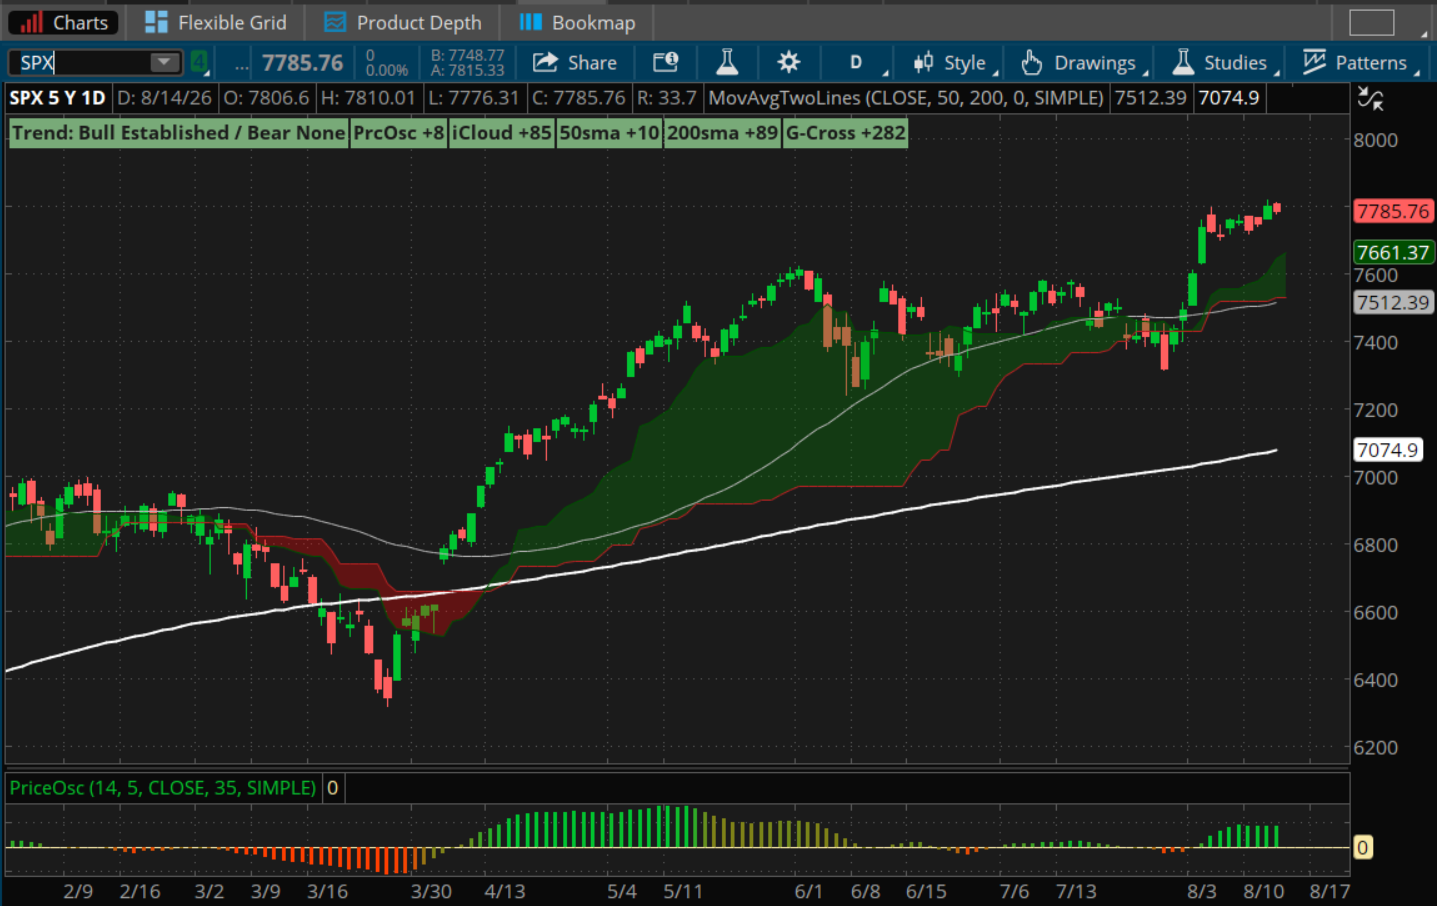Click the 8000 price axis label

(x=1375, y=140)
